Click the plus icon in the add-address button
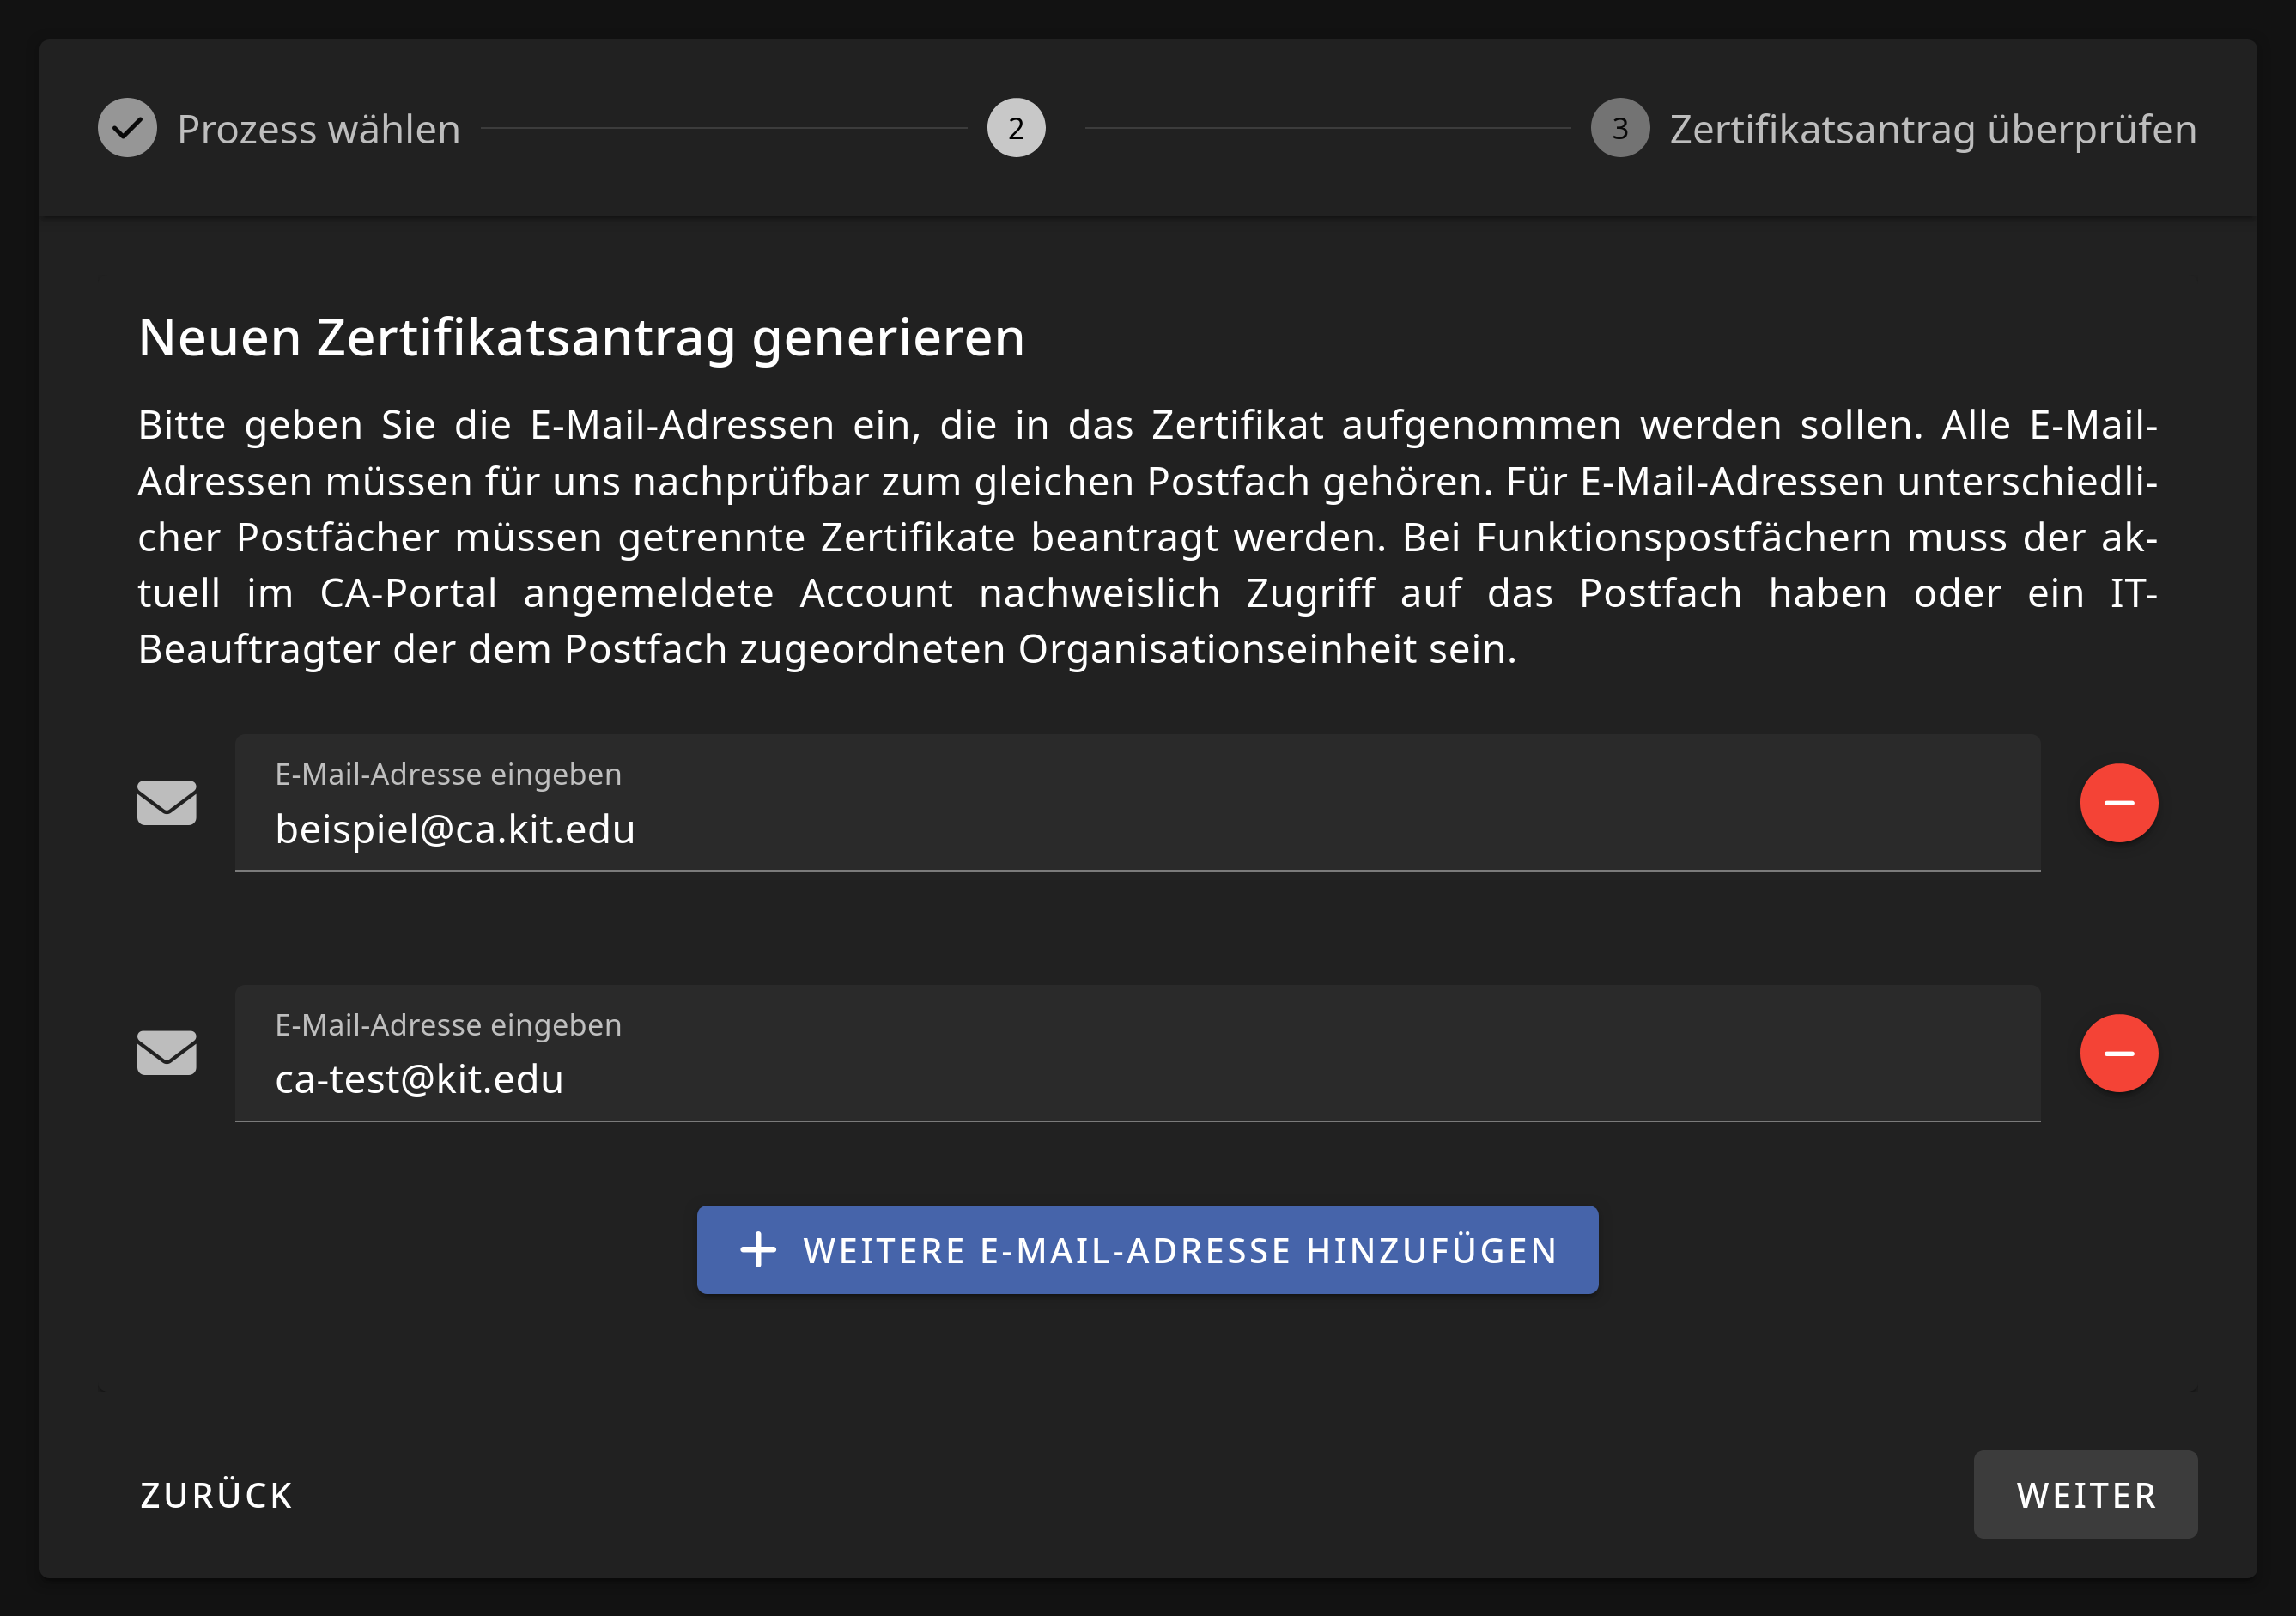Viewport: 2296px width, 1616px height. [x=758, y=1250]
